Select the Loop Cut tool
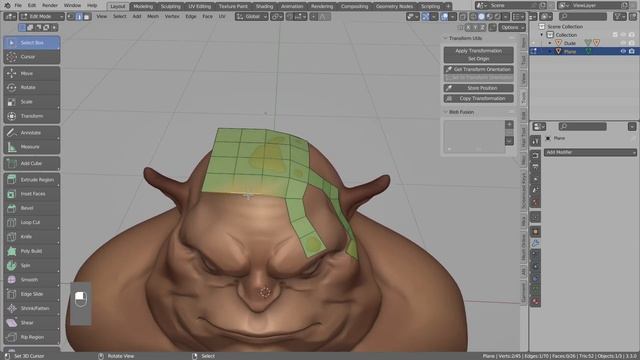 point(31,222)
